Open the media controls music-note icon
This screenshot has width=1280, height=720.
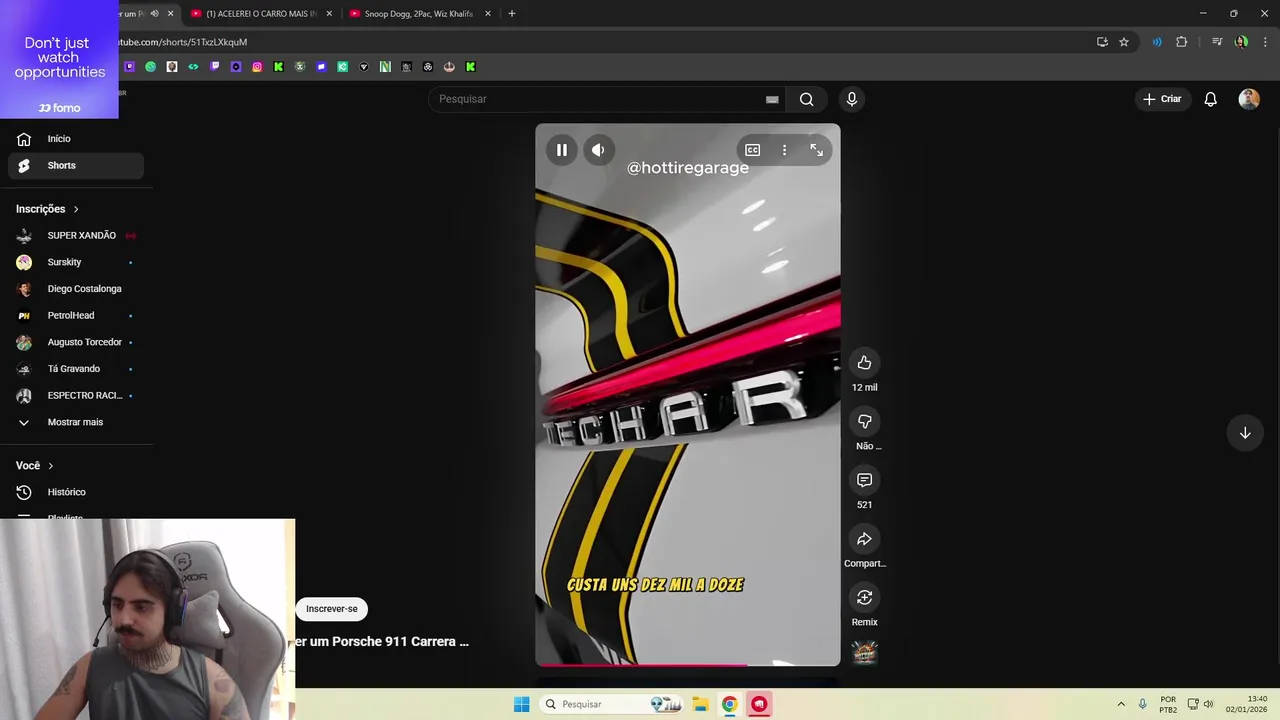tap(1217, 42)
